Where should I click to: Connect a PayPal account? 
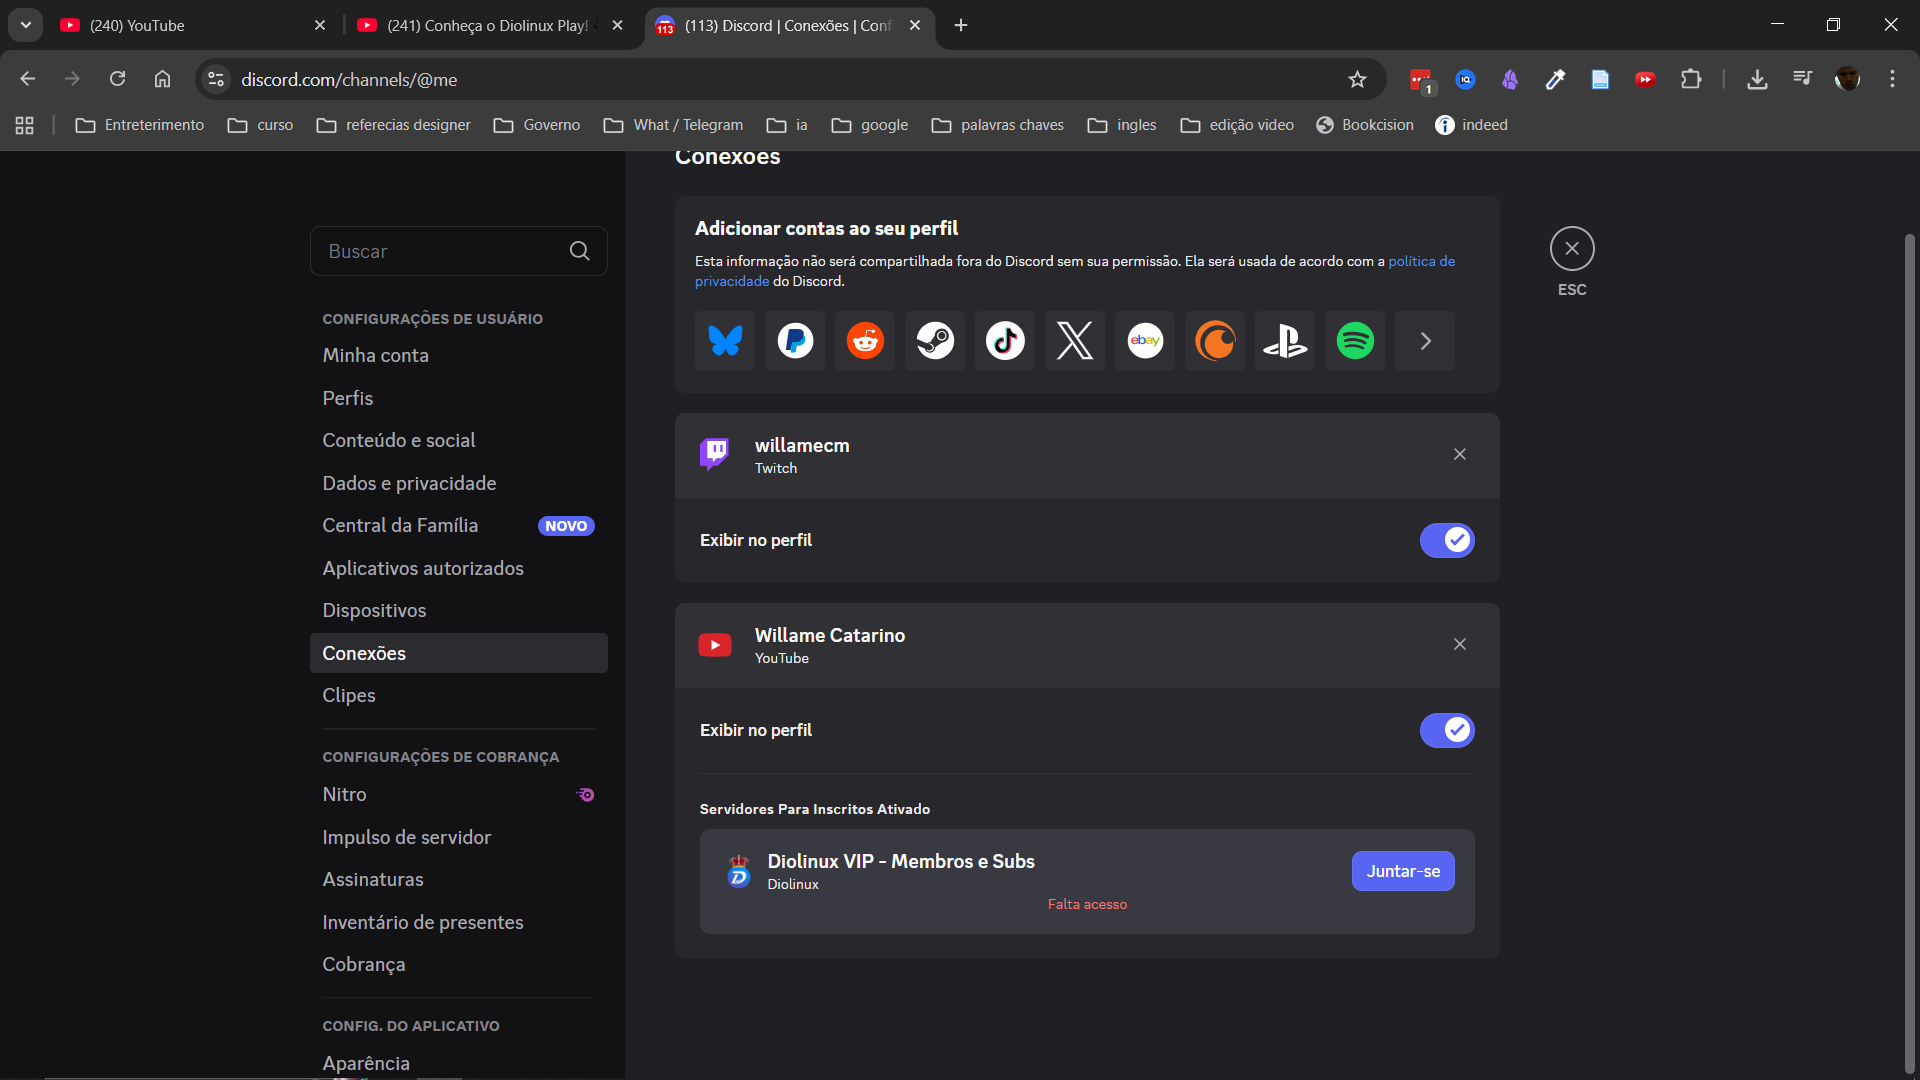[x=795, y=341]
